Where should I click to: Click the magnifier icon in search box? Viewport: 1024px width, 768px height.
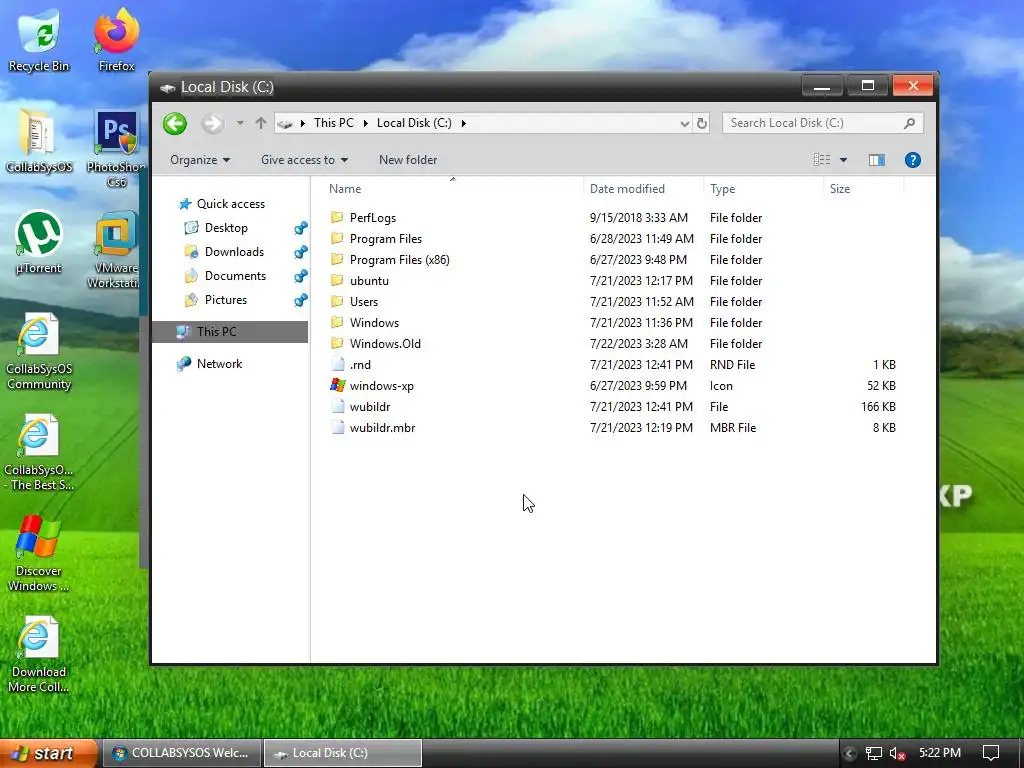pyautogui.click(x=909, y=123)
